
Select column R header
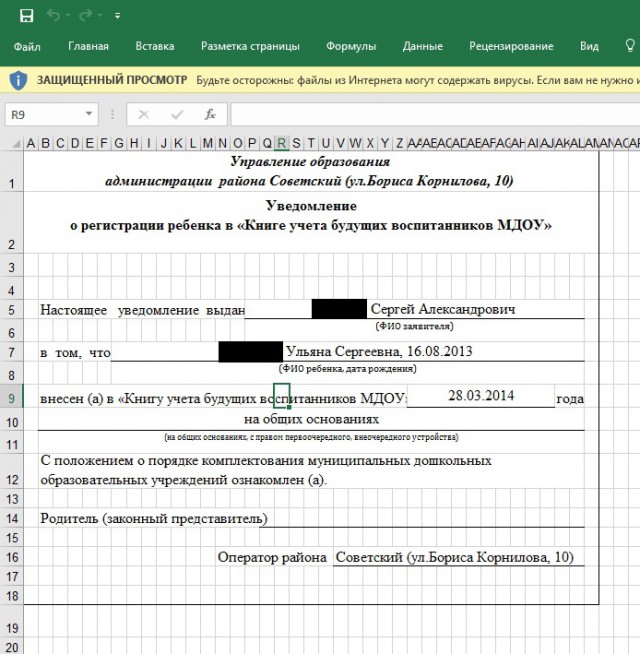tap(282, 143)
